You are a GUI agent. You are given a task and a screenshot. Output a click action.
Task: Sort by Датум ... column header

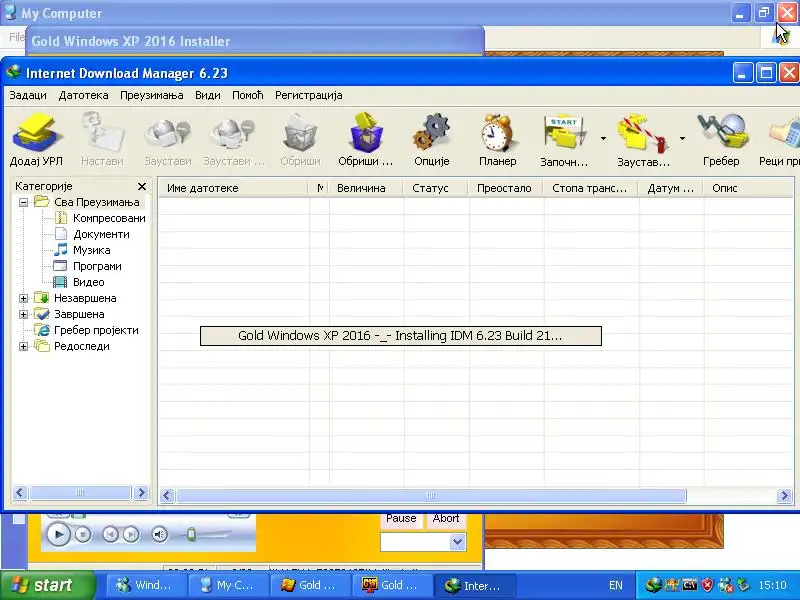(x=670, y=188)
